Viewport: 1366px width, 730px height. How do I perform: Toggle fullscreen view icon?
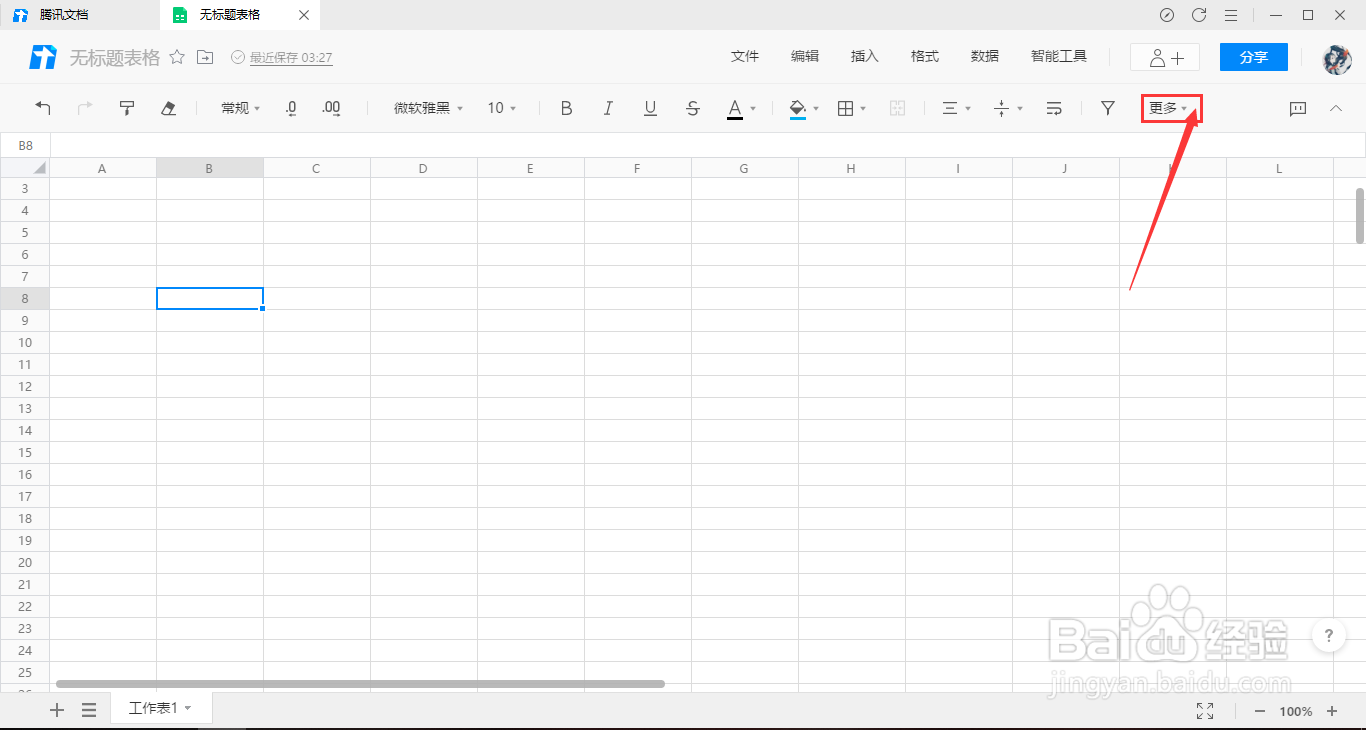click(1205, 711)
